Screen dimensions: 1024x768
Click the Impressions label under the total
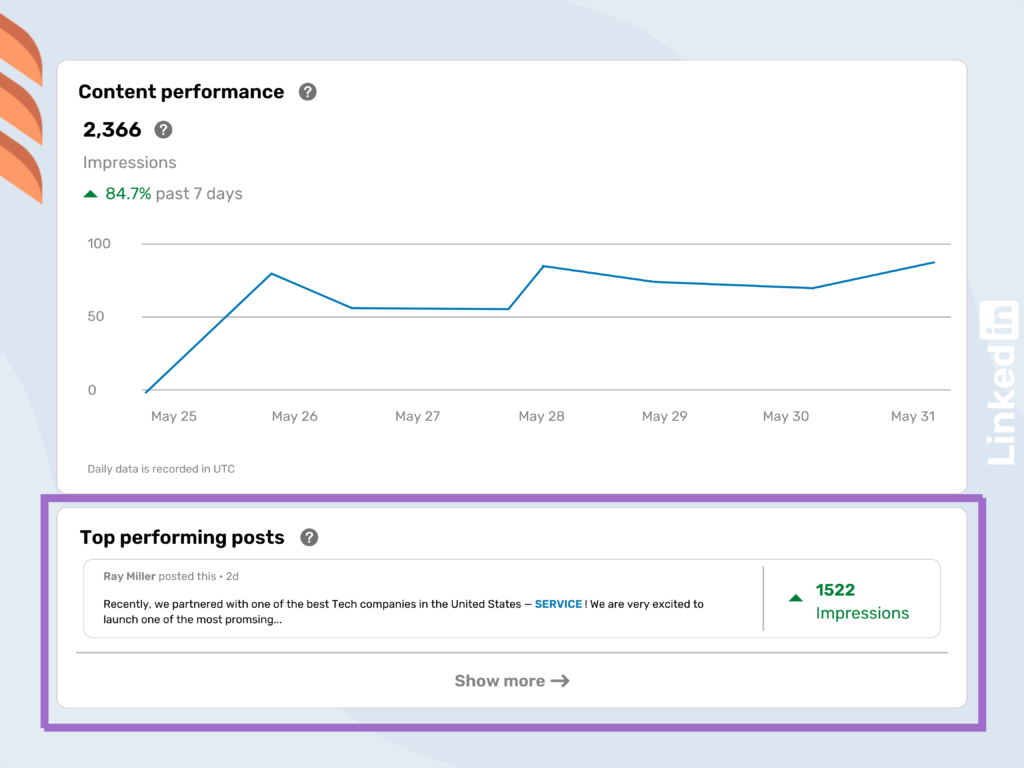129,162
